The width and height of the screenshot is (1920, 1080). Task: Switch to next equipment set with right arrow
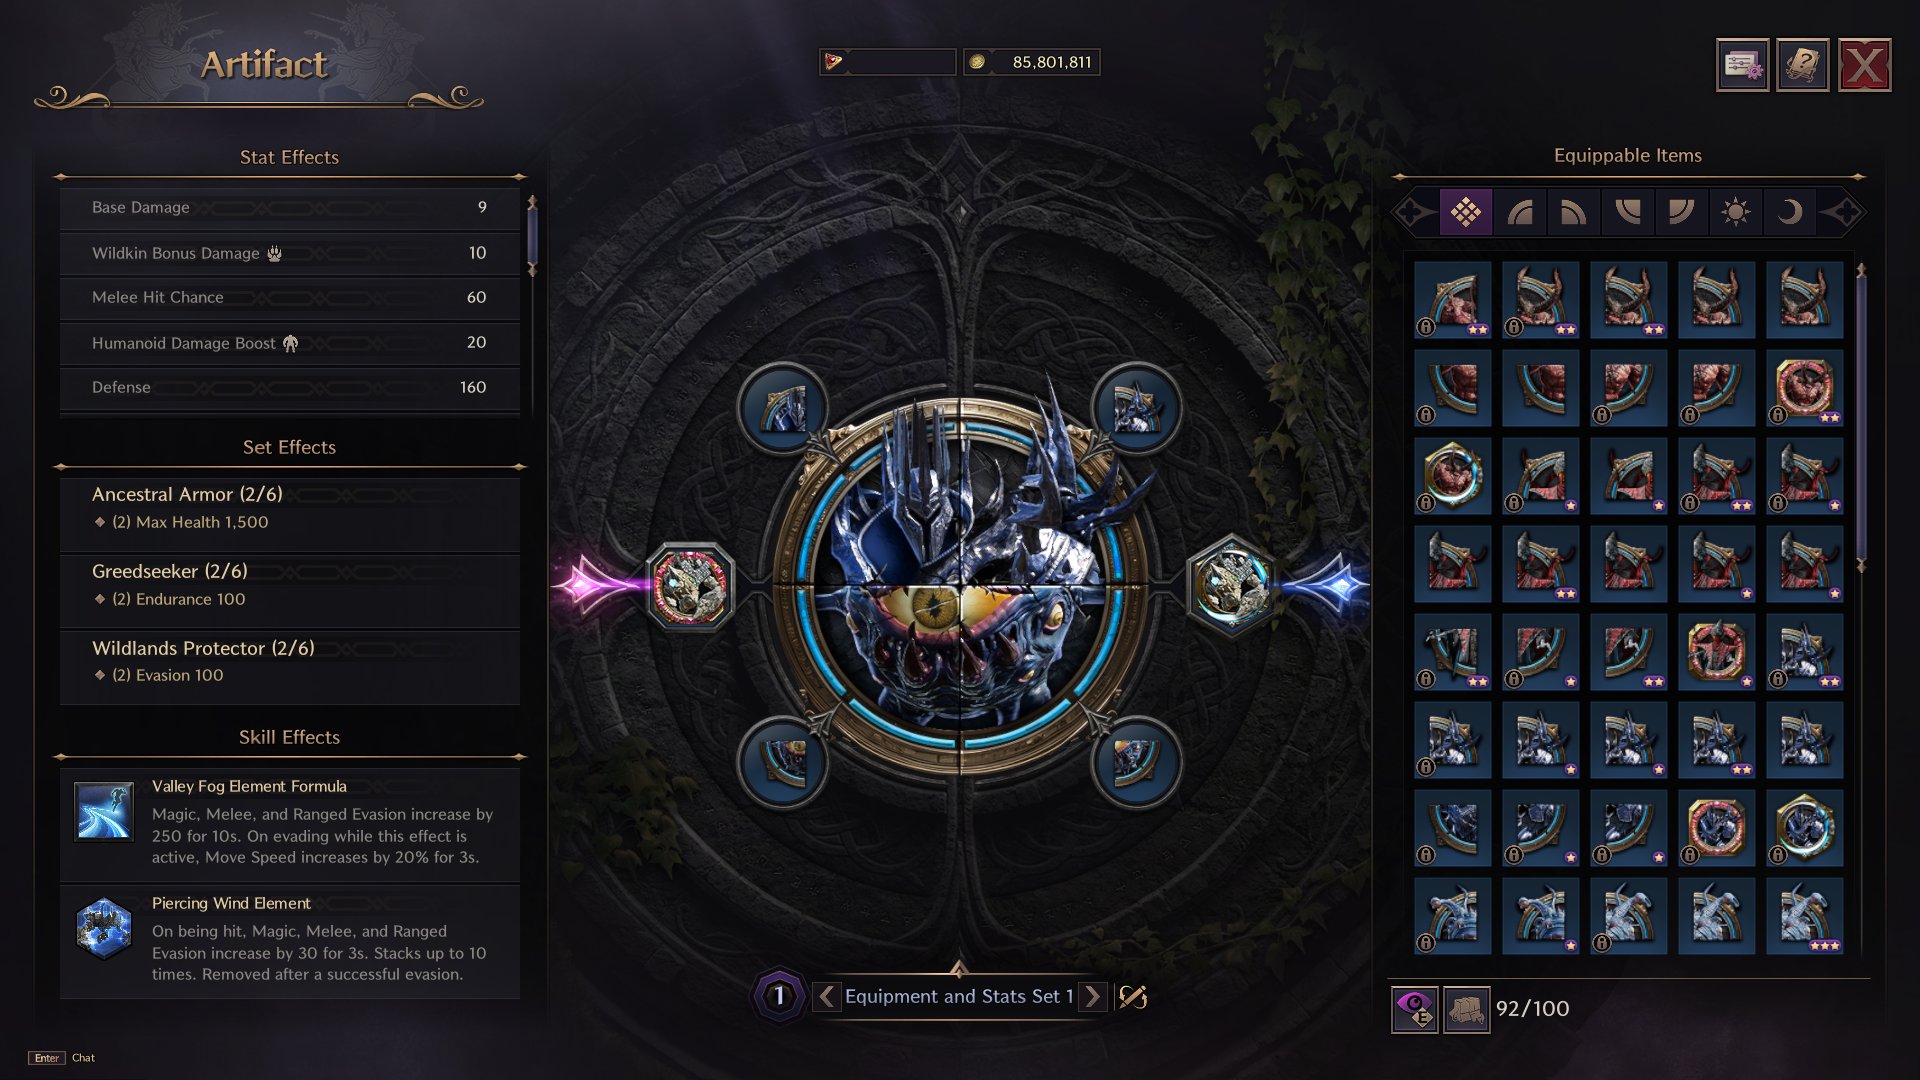(1093, 996)
